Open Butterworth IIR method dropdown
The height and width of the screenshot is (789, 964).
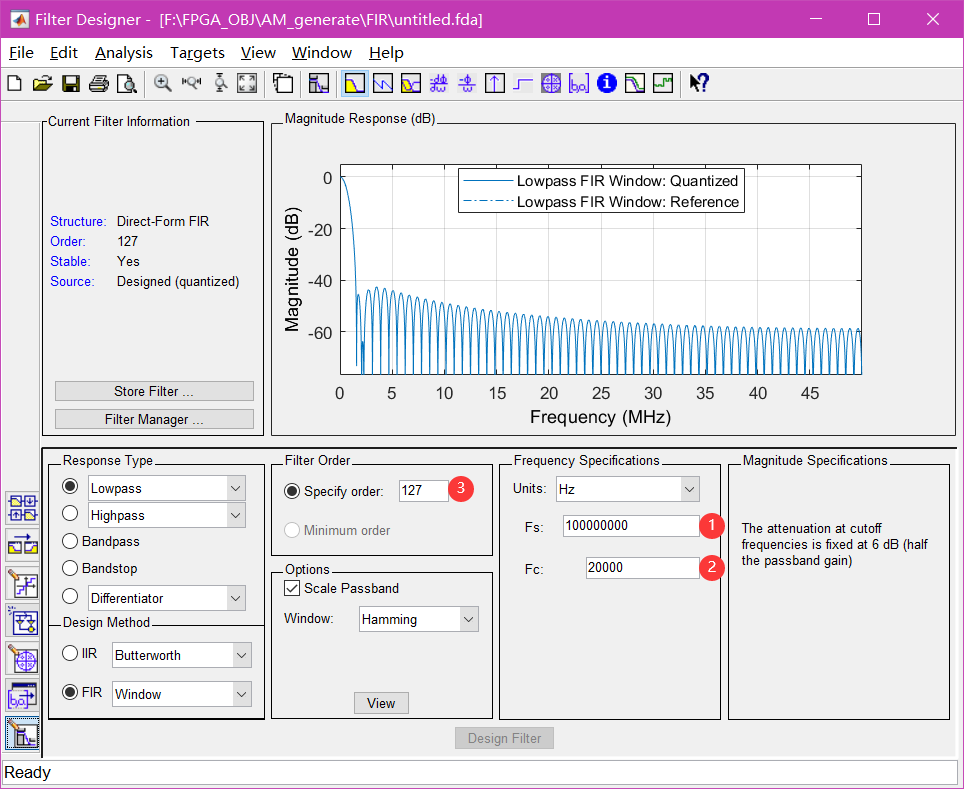coord(242,656)
